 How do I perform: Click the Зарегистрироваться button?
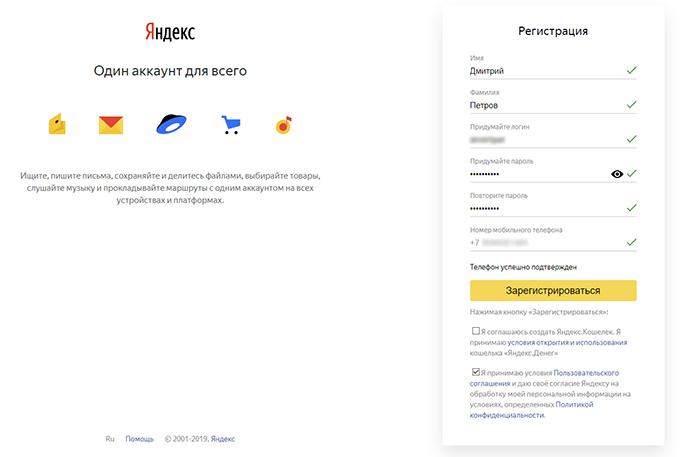coord(553,291)
